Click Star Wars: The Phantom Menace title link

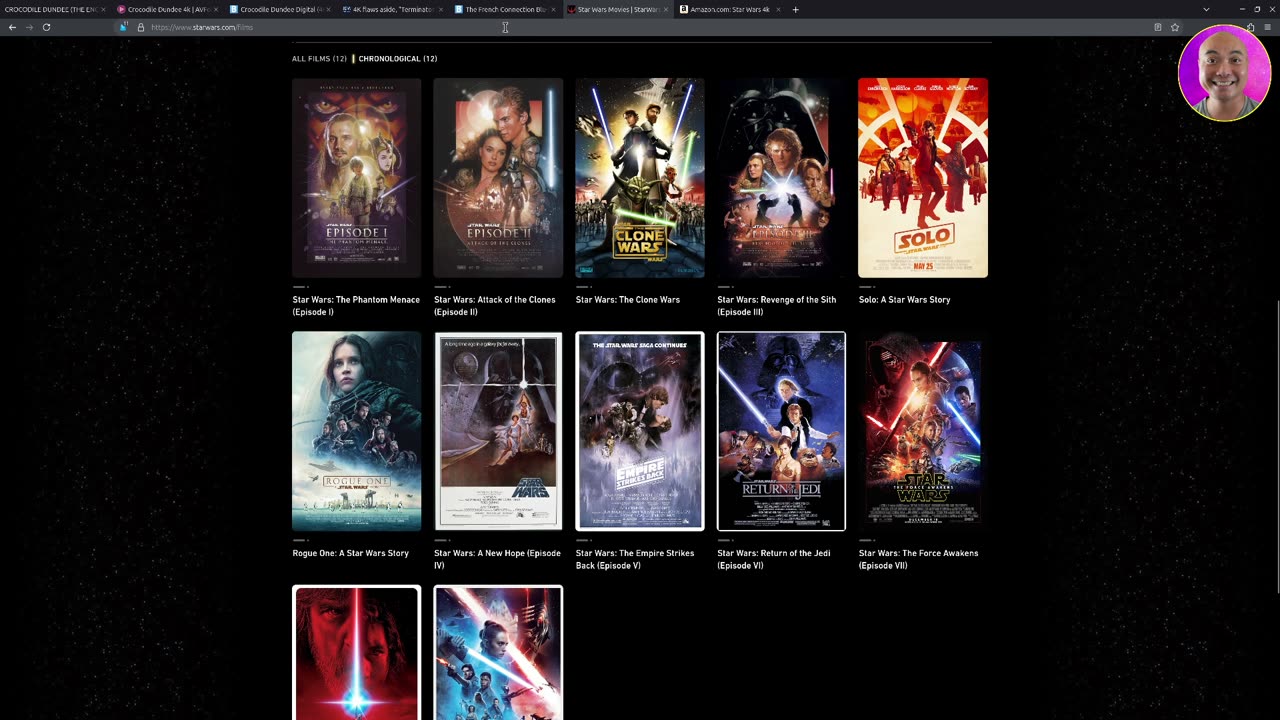356,306
